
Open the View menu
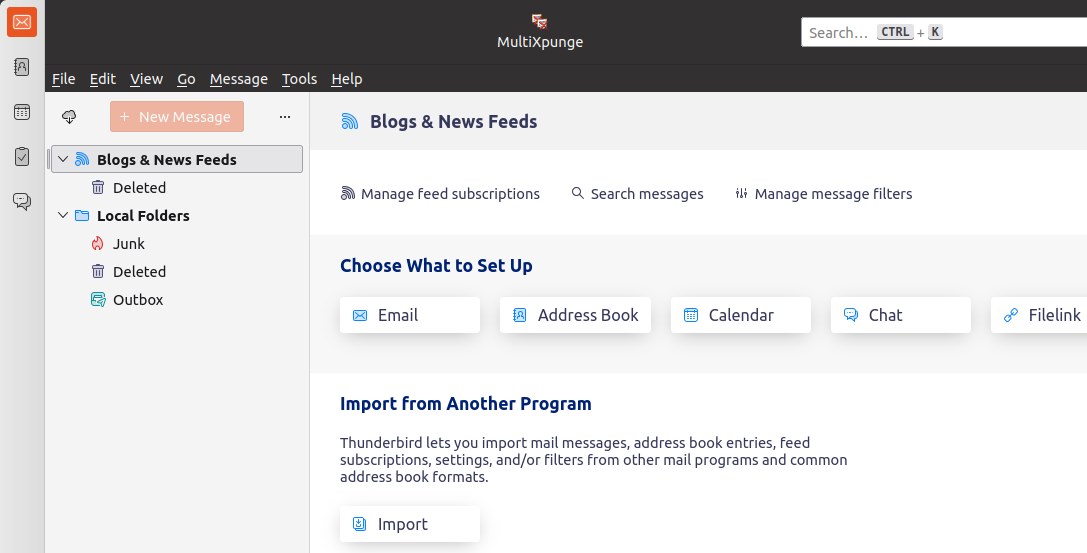coord(146,79)
